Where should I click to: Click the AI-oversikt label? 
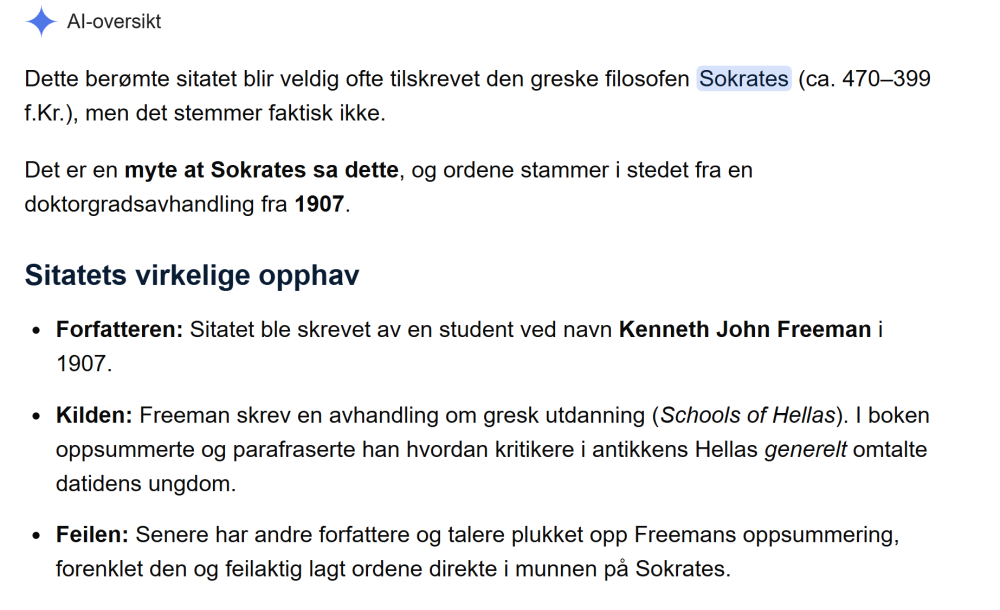[114, 22]
